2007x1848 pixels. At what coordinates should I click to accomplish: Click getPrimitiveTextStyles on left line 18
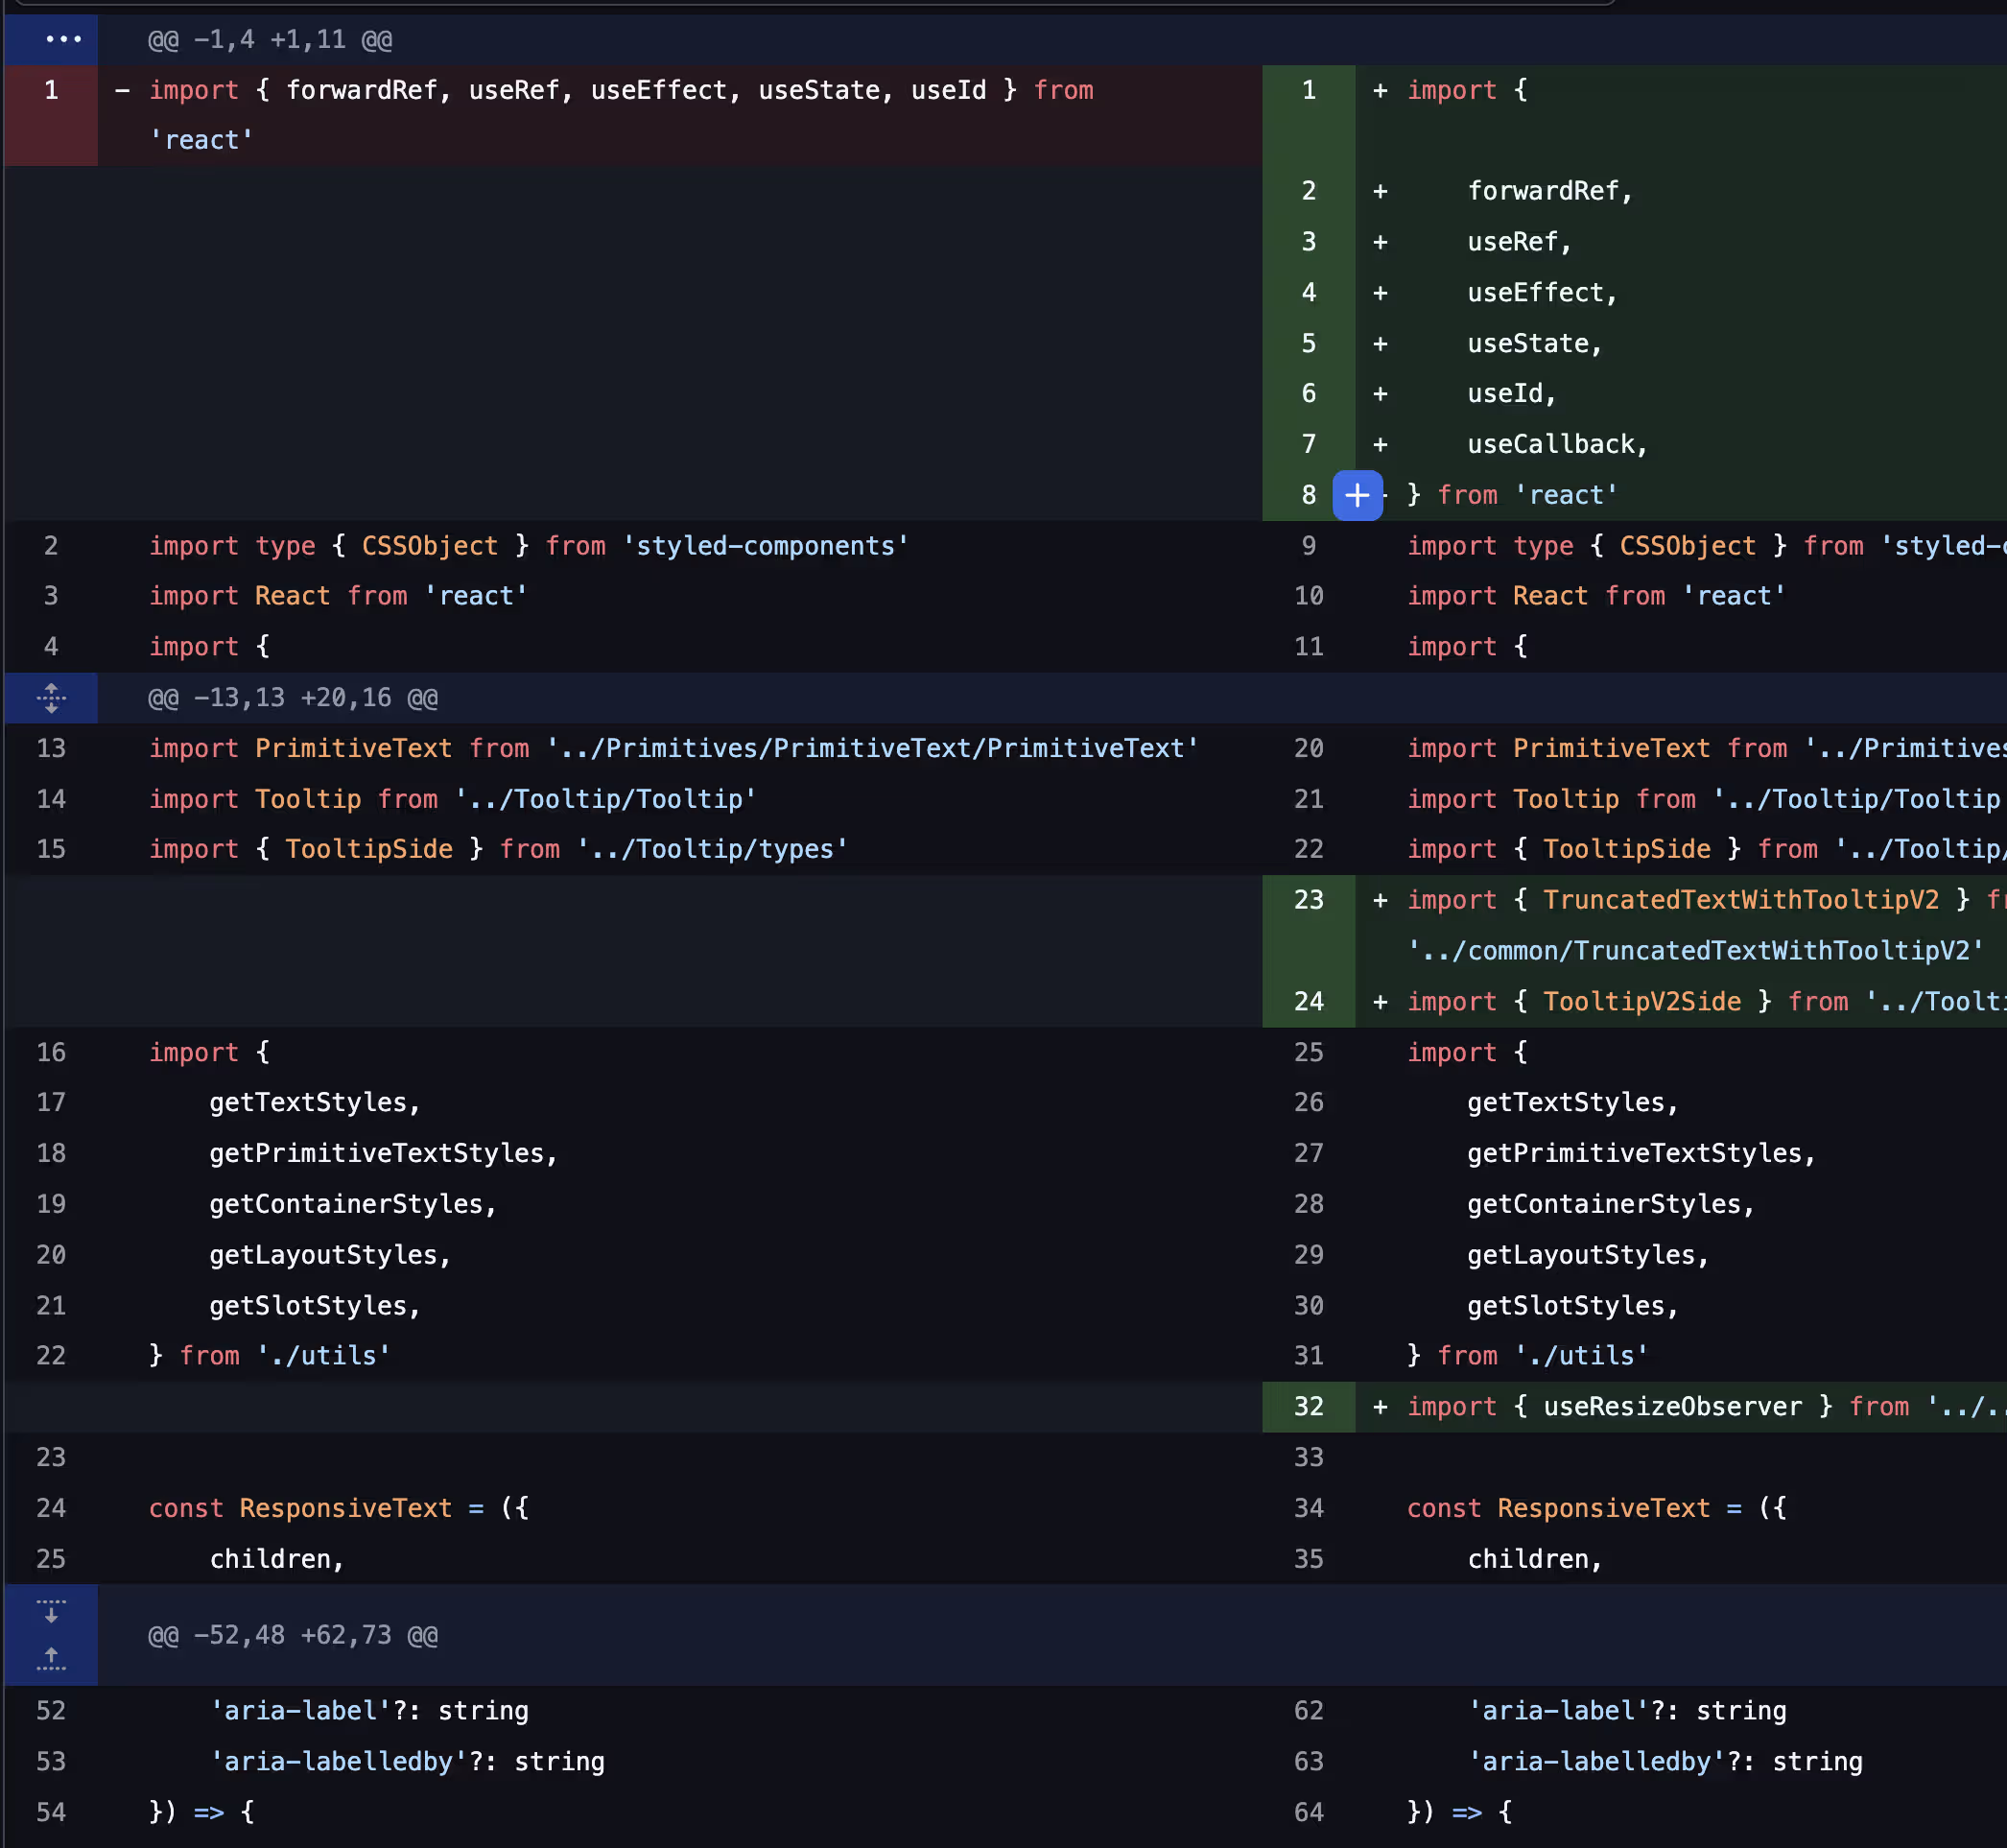(376, 1153)
